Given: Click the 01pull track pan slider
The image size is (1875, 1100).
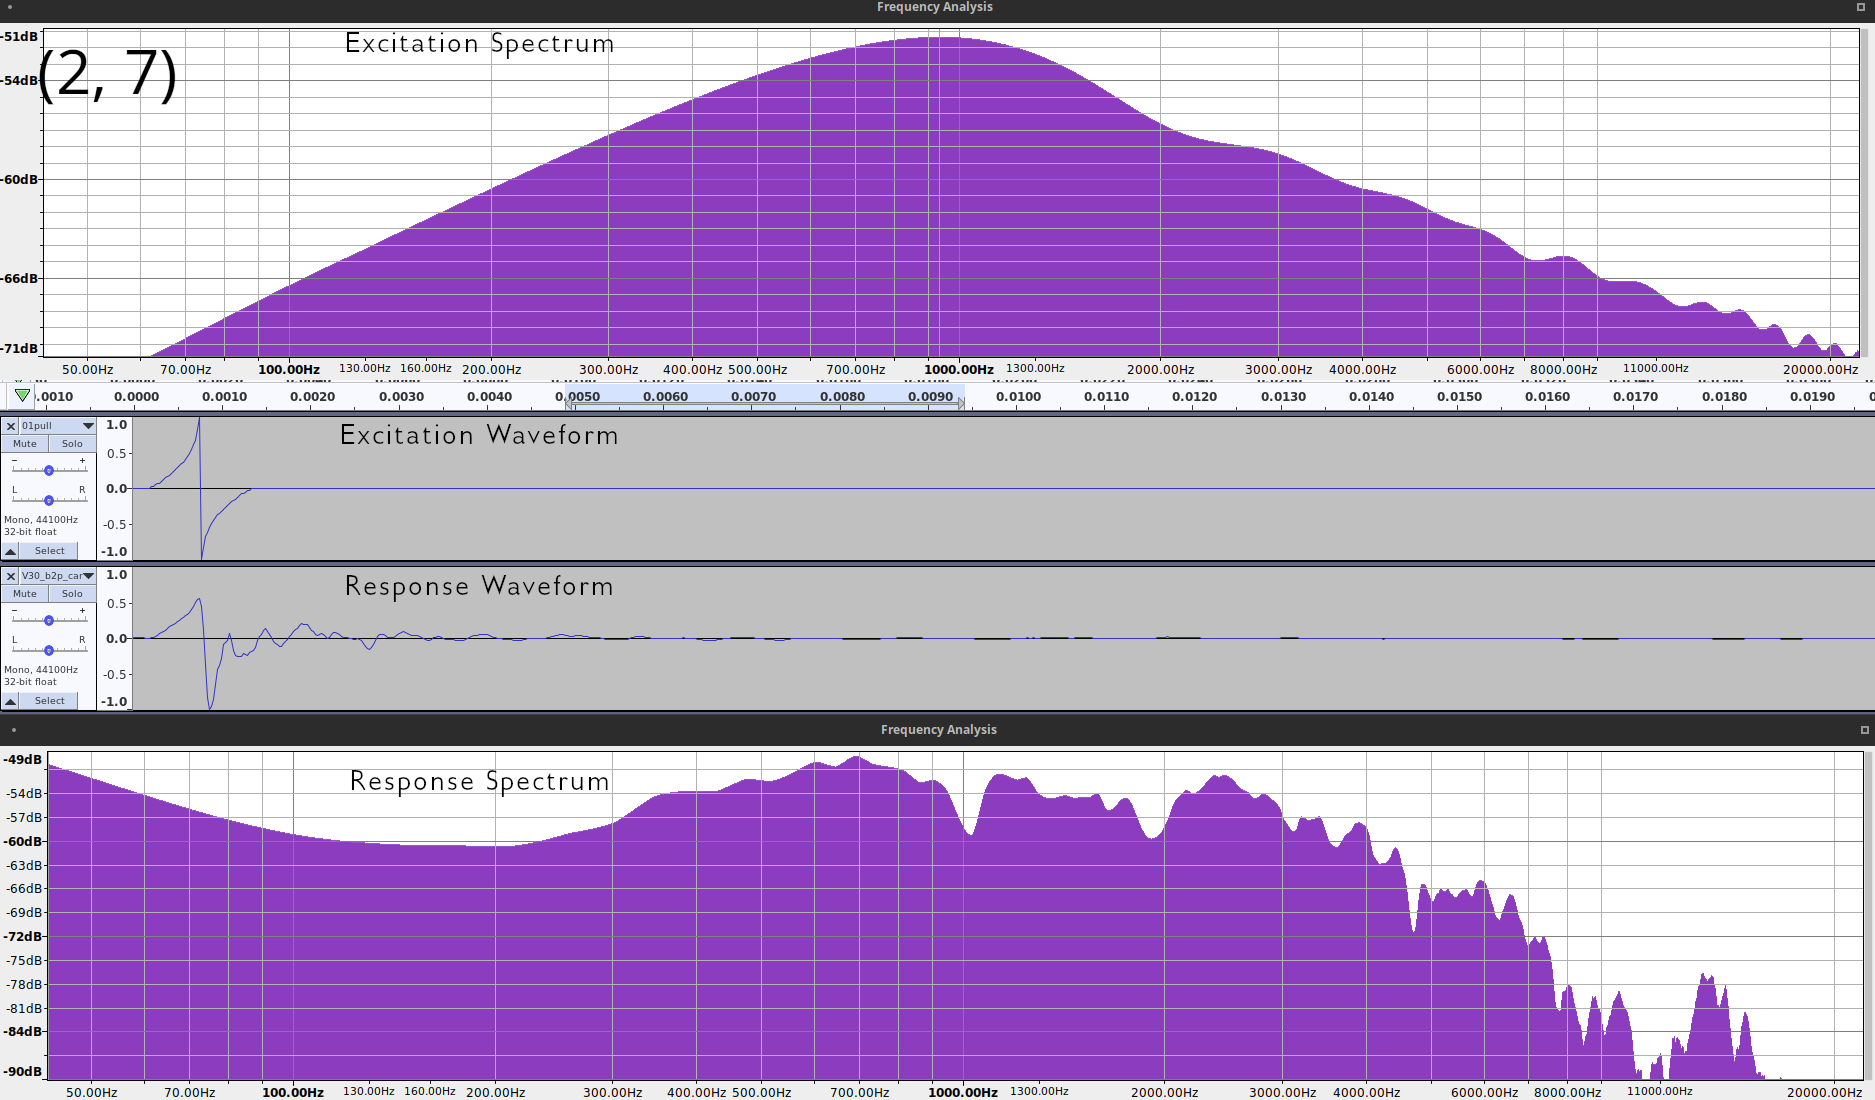Looking at the screenshot, I should pos(48,499).
